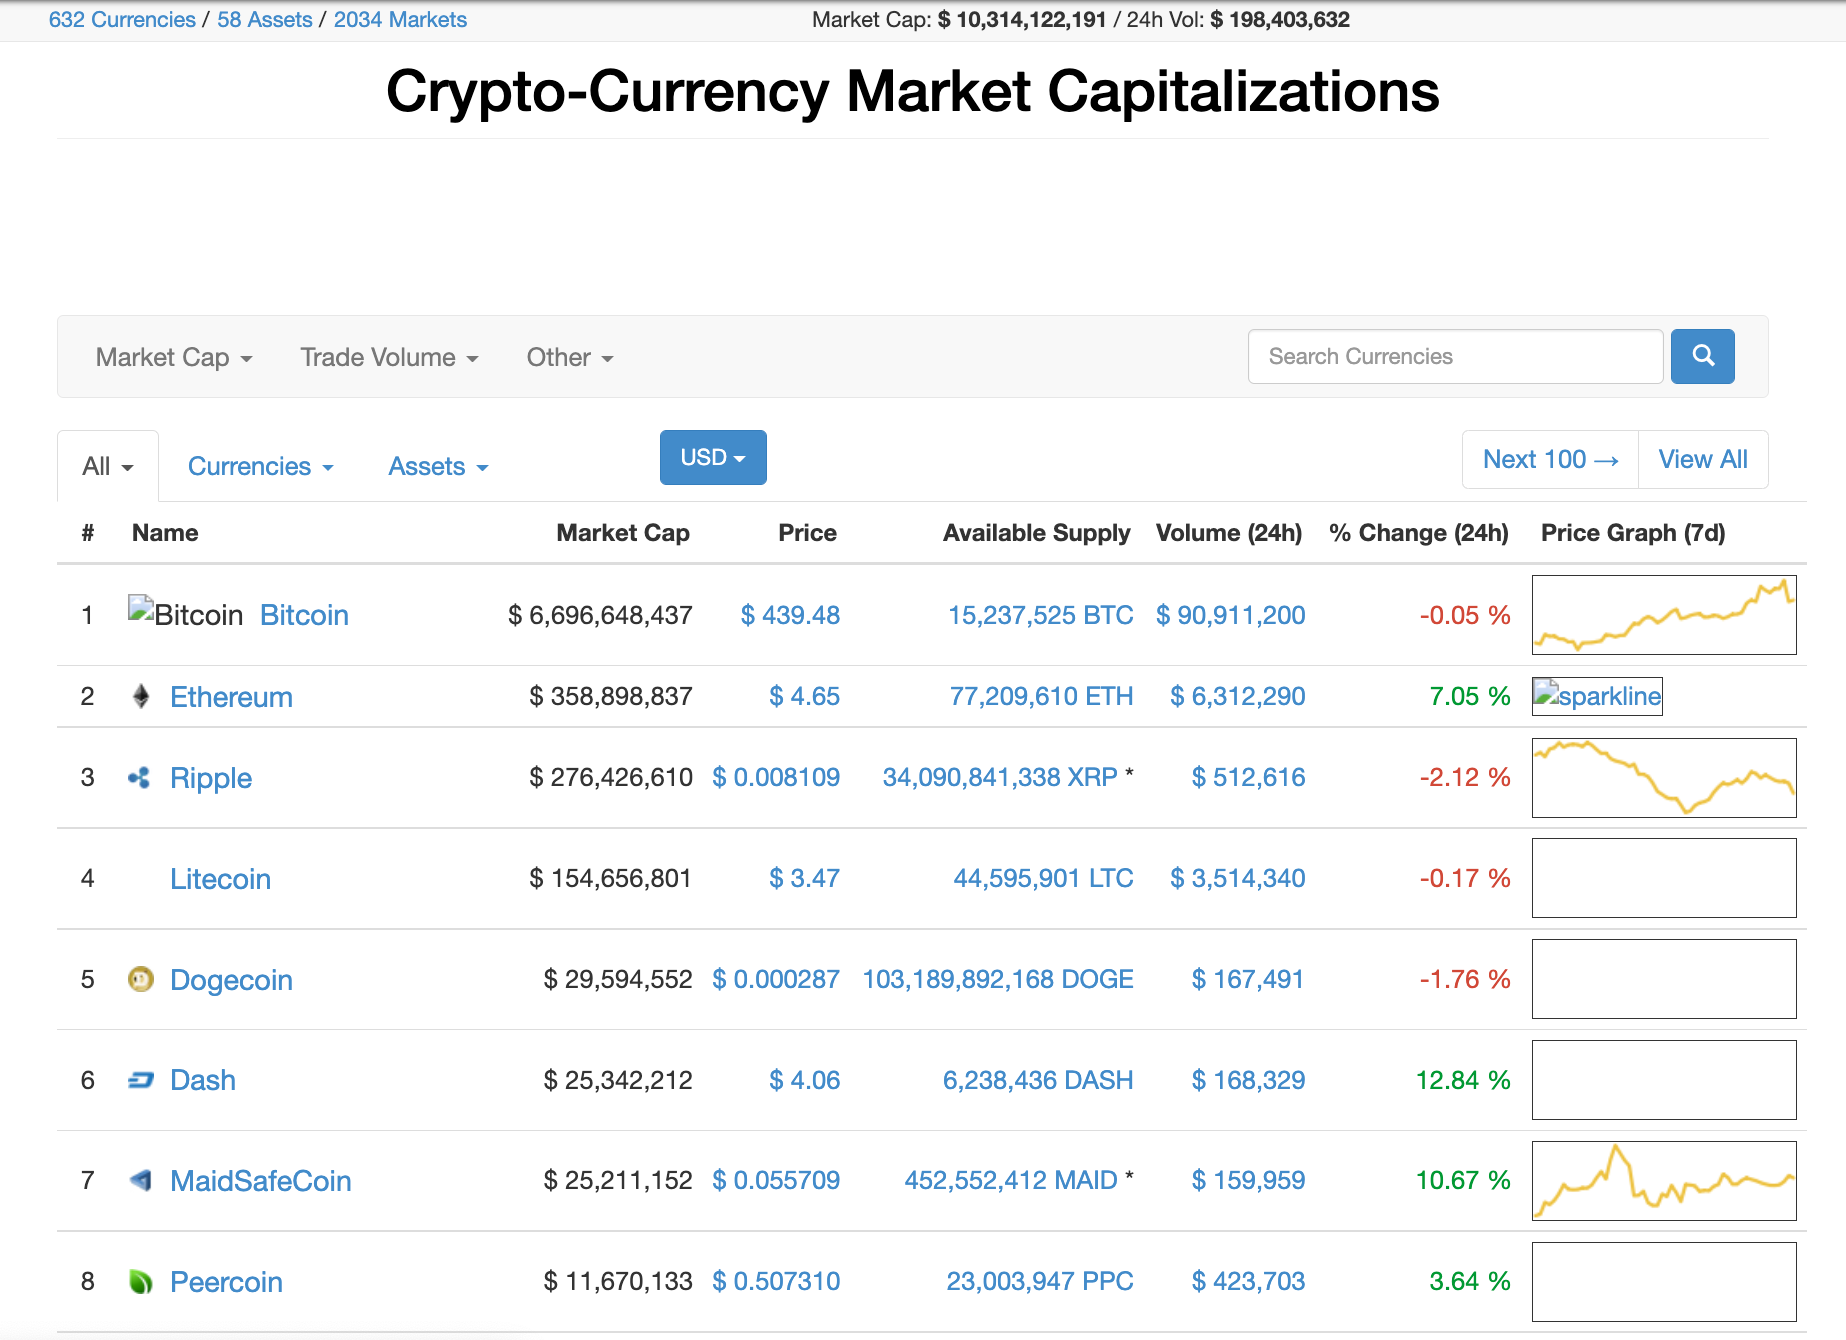
Task: Click Litecoin price $ 3.47
Action: coord(804,878)
